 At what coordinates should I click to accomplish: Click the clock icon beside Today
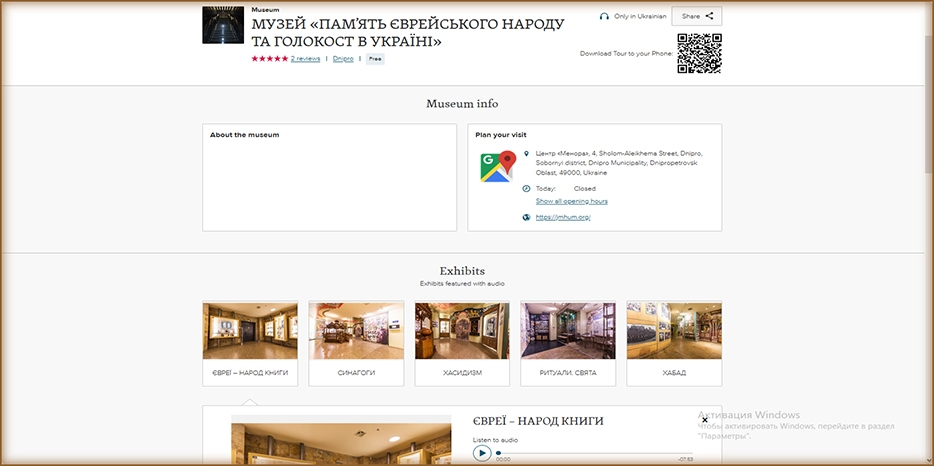tap(526, 188)
